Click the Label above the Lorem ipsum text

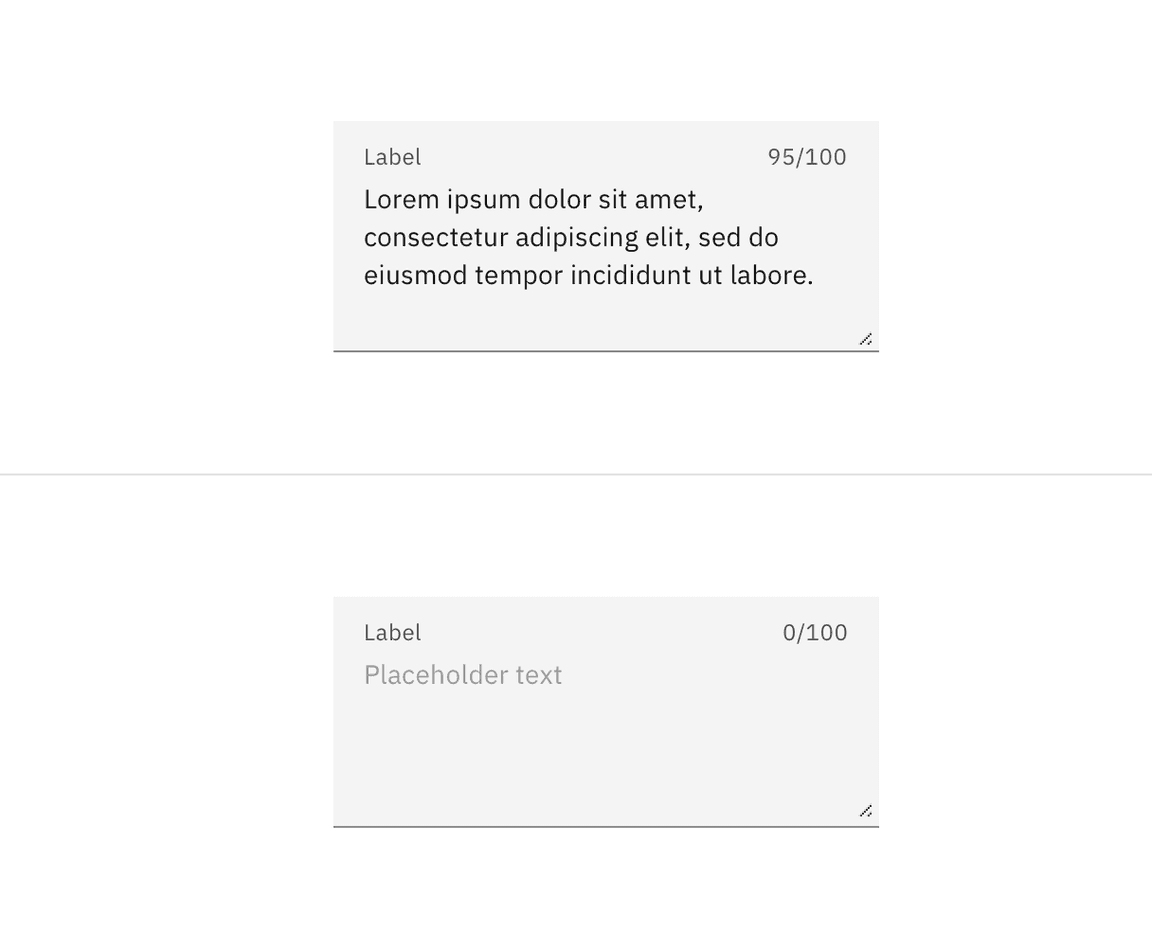392,157
